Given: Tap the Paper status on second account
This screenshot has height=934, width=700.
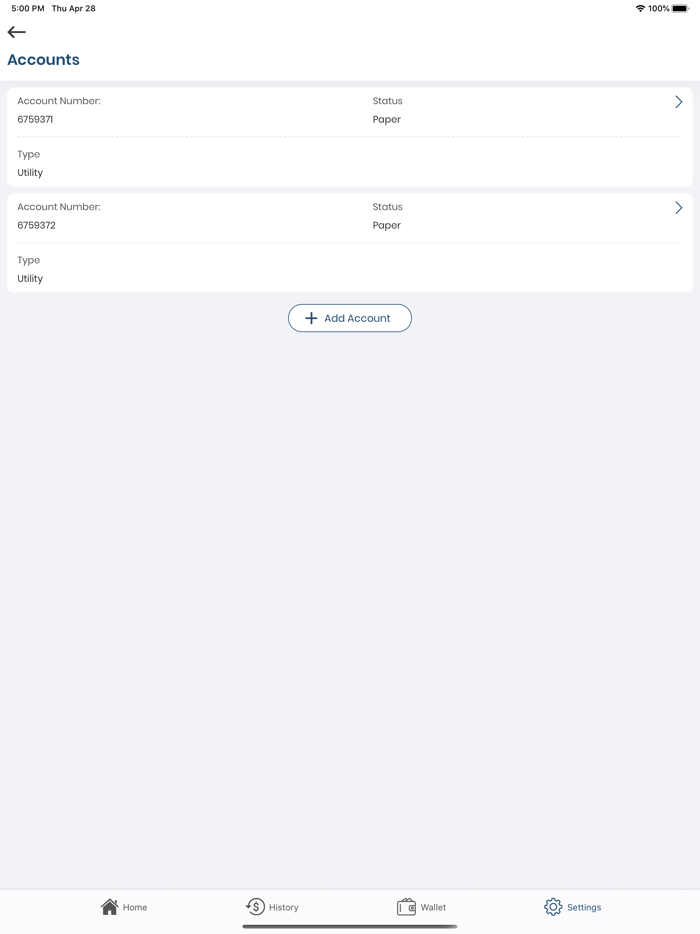Looking at the screenshot, I should [387, 225].
